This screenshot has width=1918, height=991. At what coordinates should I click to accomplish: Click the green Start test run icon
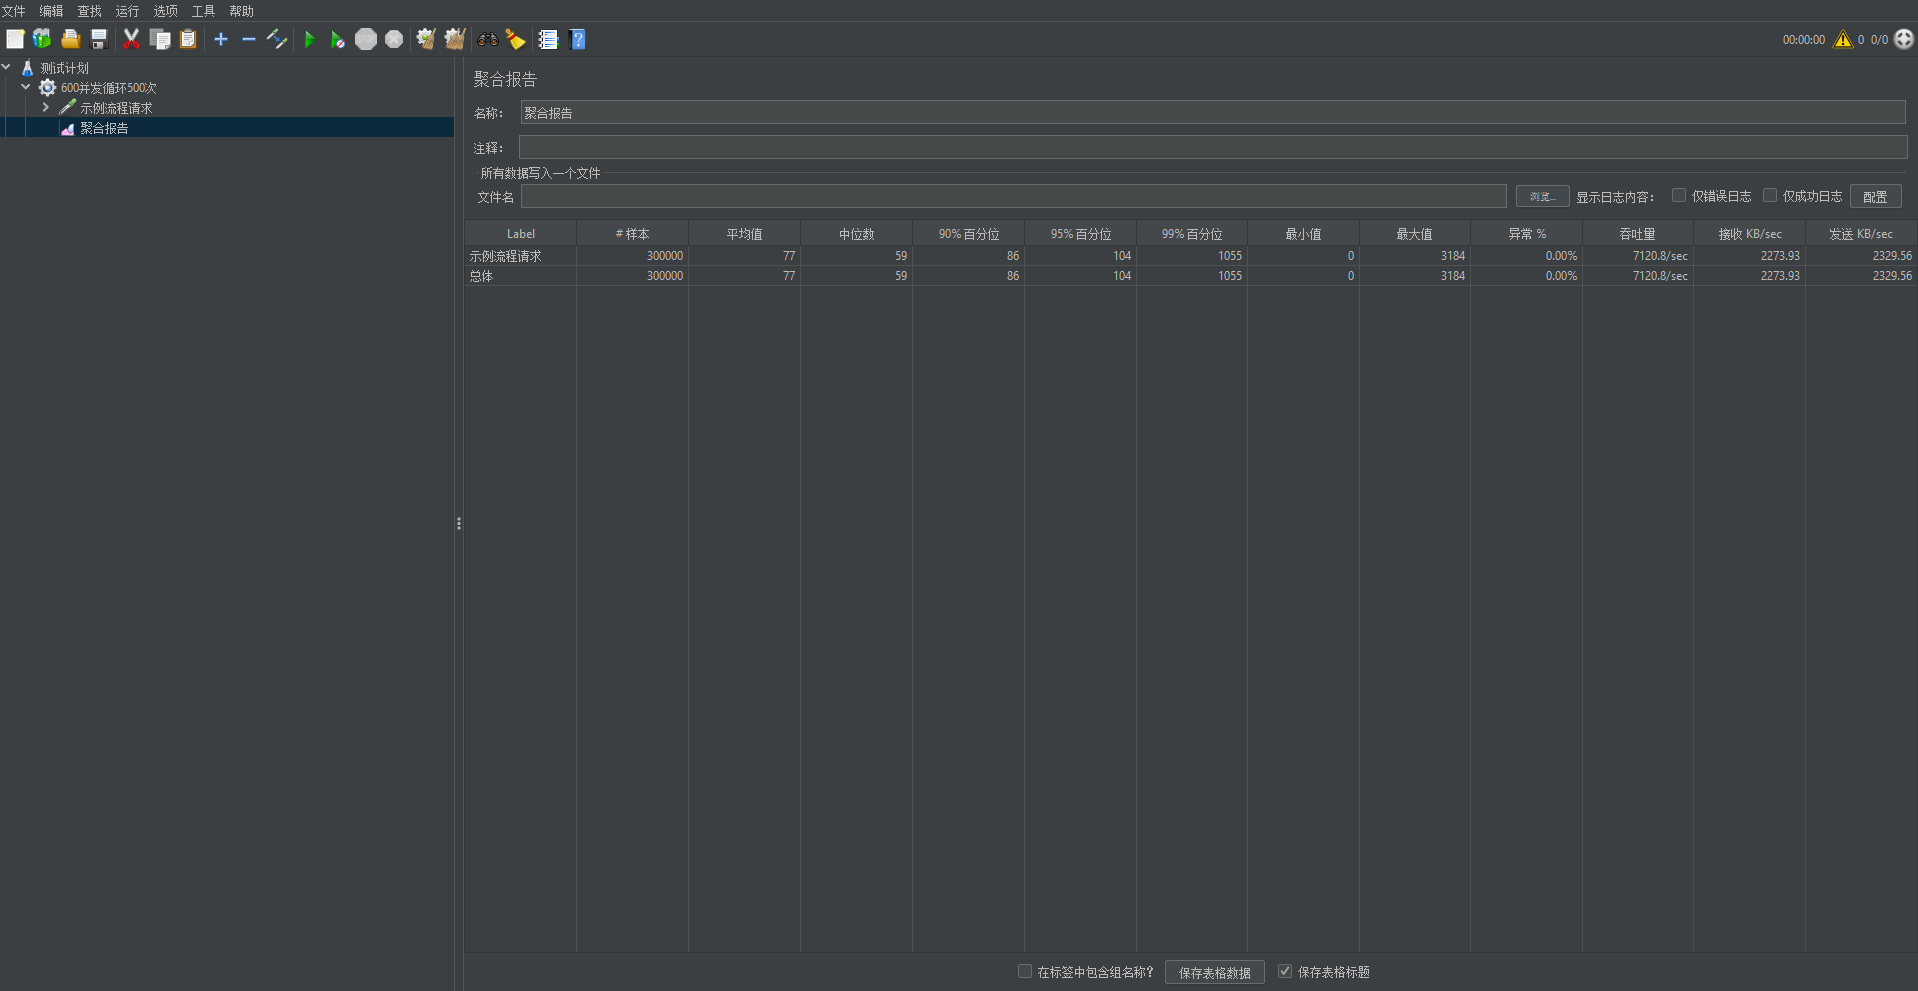309,40
